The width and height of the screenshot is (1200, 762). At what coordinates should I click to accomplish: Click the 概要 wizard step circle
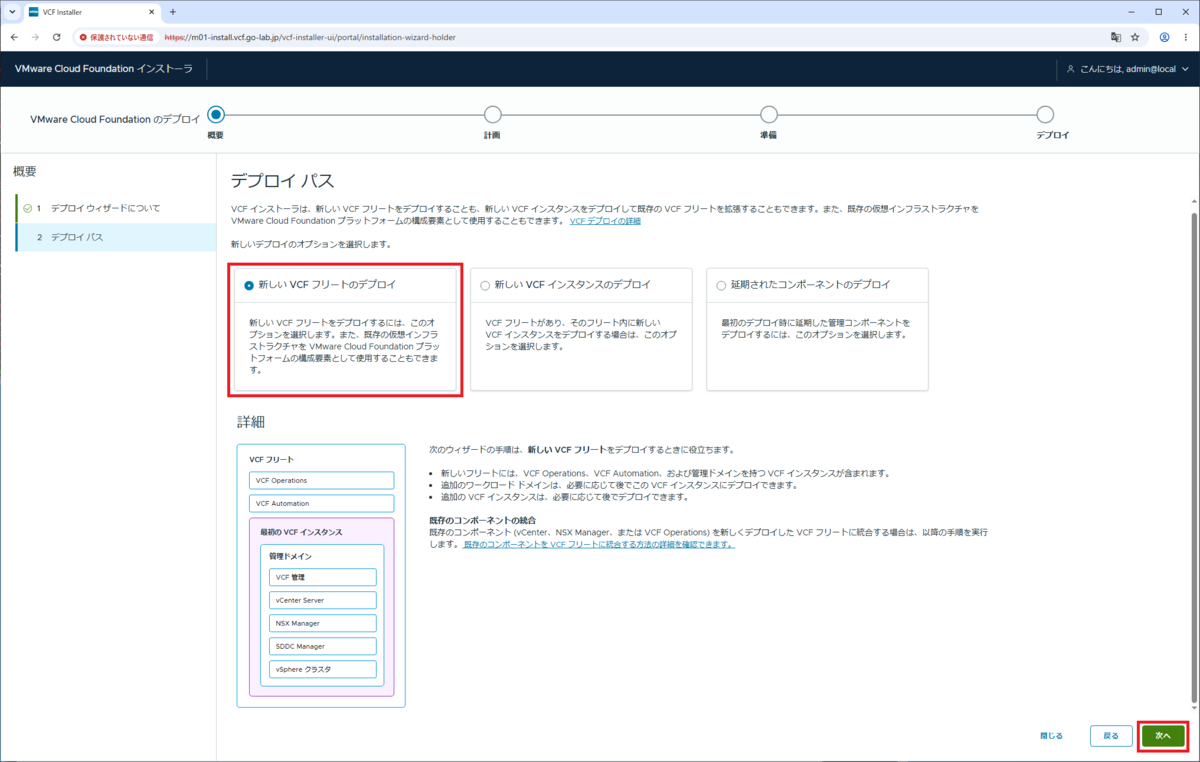coord(216,115)
